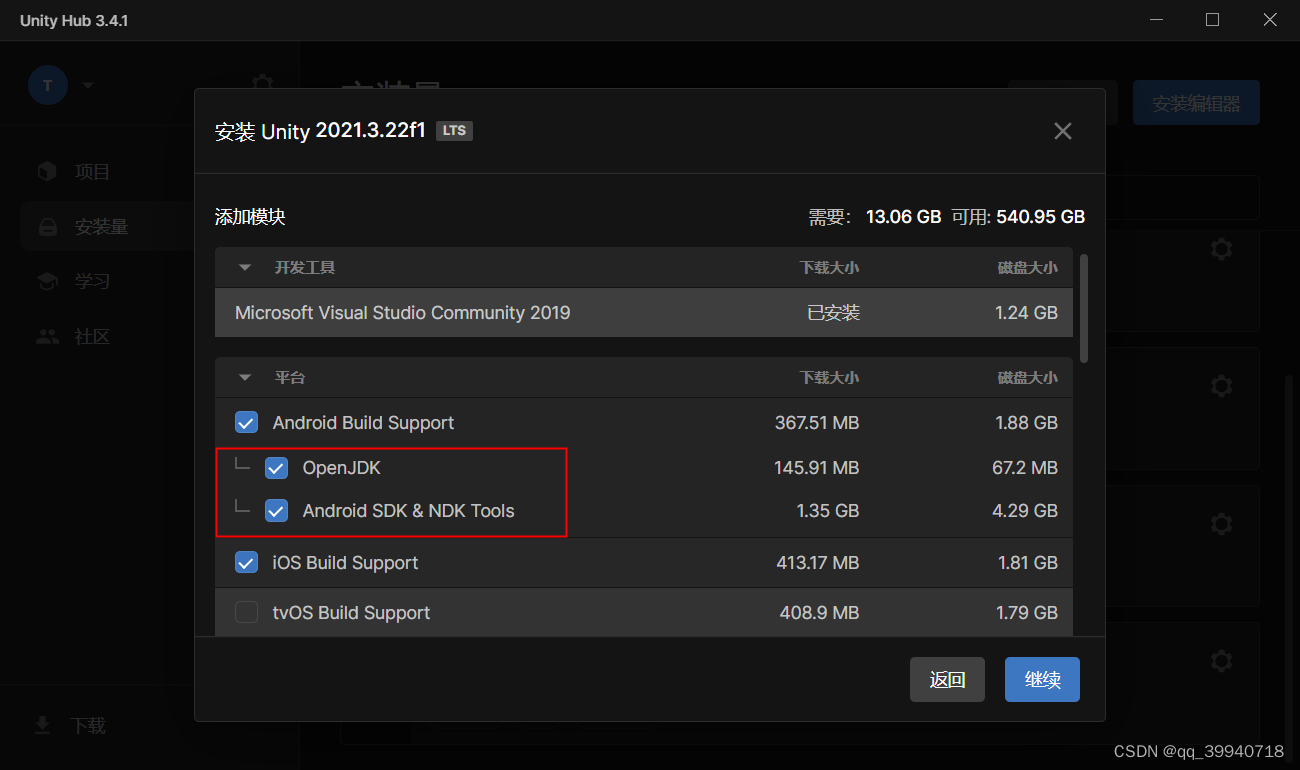Click the 4.29 GB disk size value
Viewport: 1300px width, 770px height.
[1026, 511]
